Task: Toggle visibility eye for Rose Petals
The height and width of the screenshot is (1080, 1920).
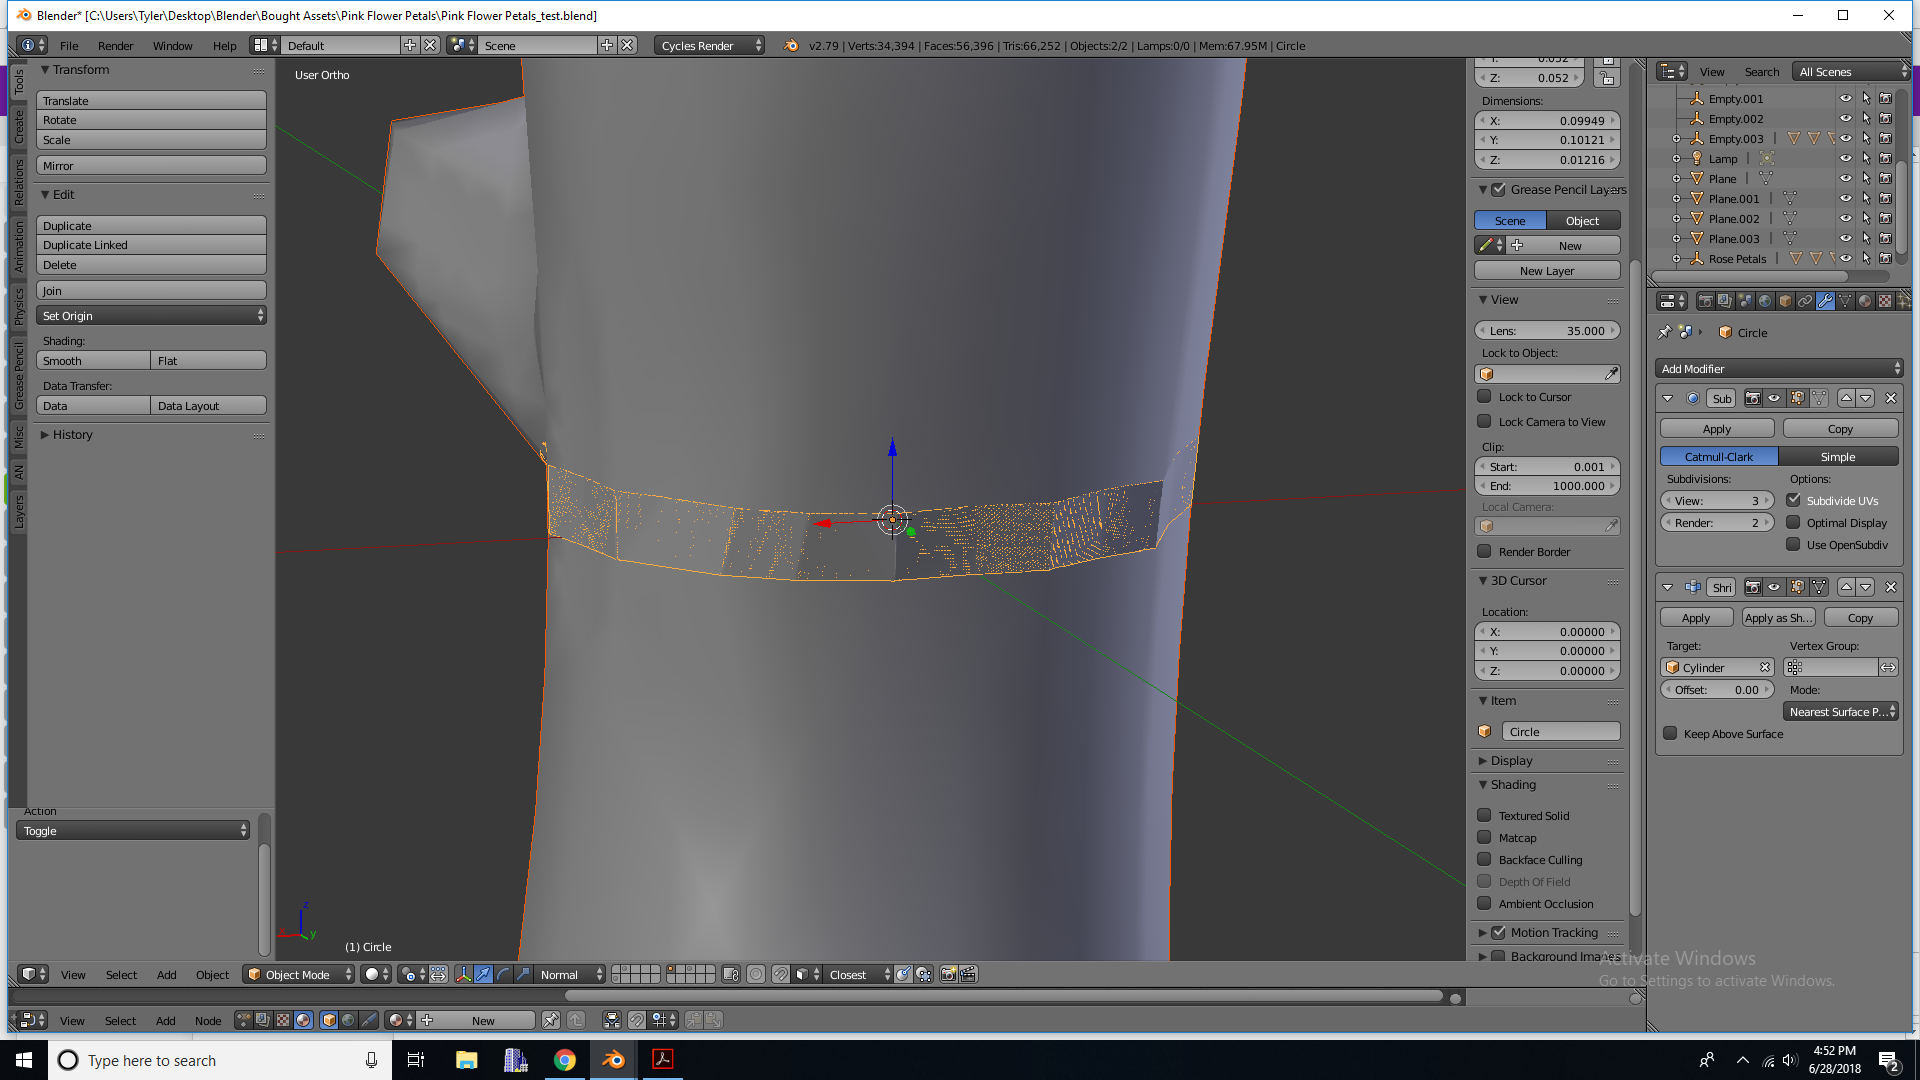Action: (1846, 258)
